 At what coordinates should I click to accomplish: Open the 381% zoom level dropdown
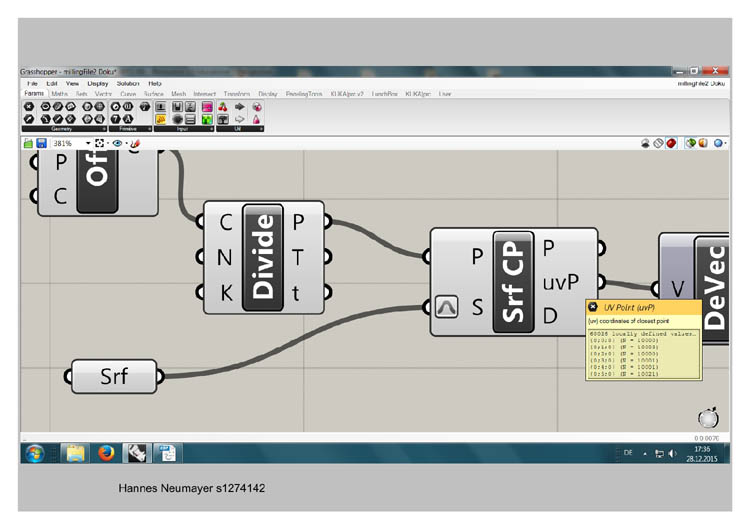(88, 143)
